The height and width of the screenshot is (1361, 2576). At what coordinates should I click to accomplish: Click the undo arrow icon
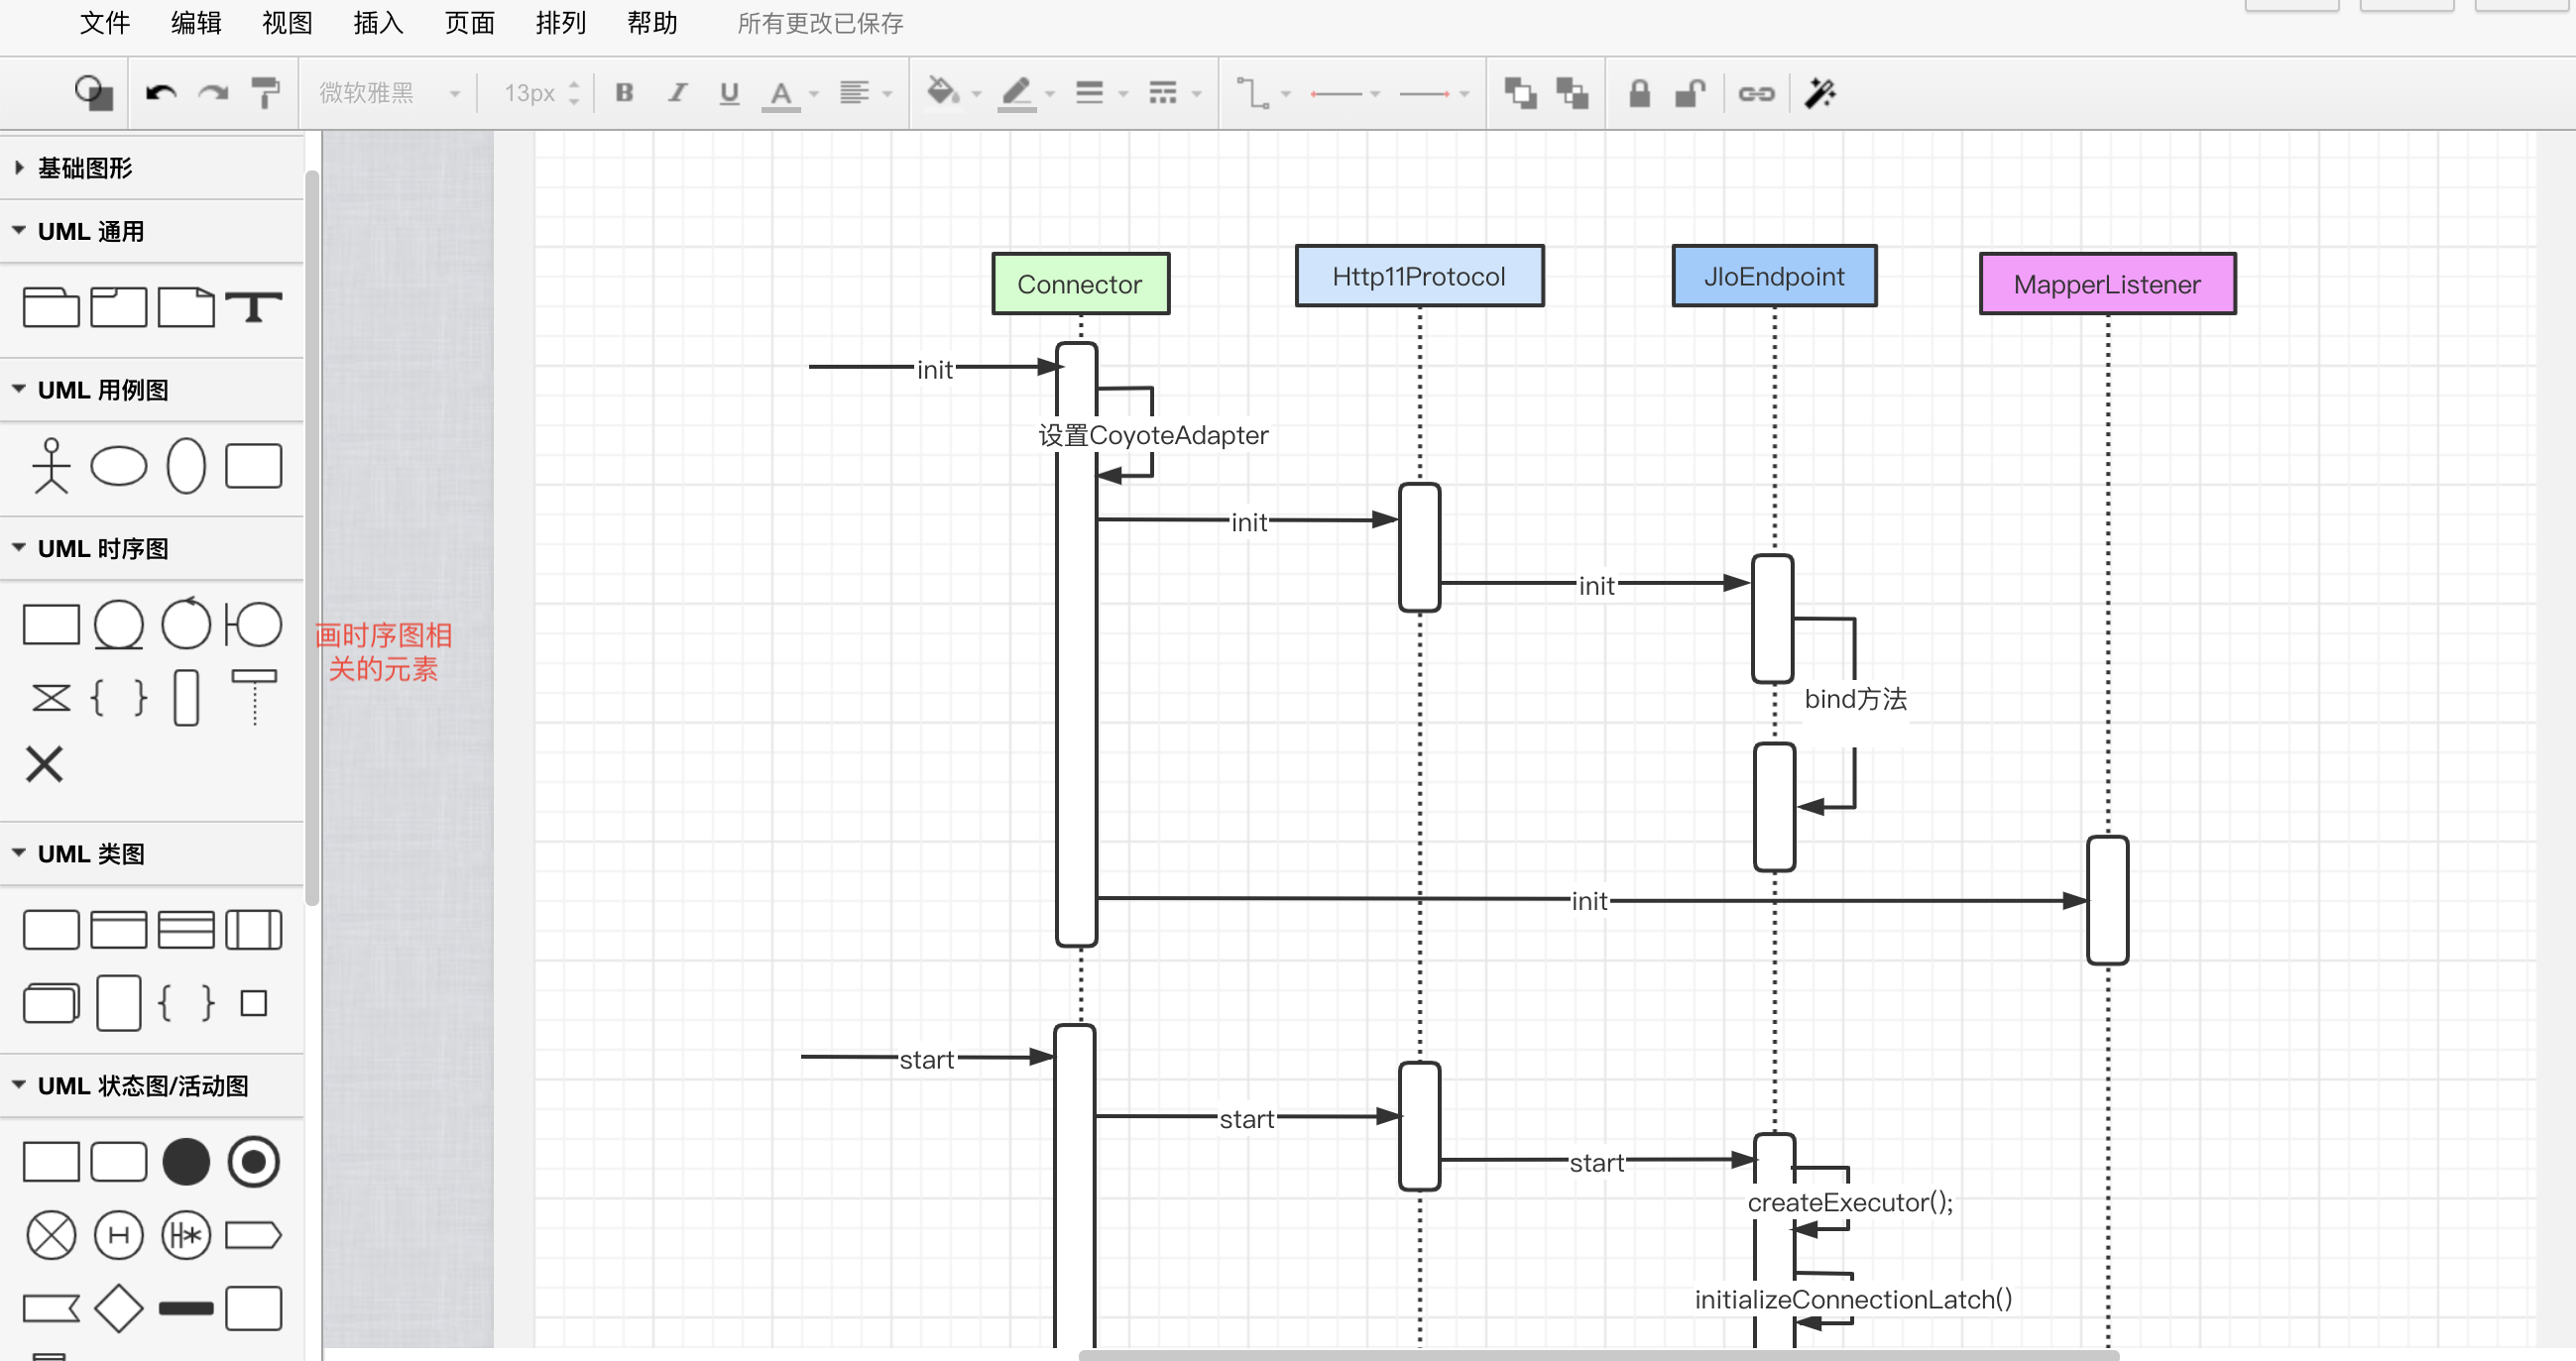[162, 92]
